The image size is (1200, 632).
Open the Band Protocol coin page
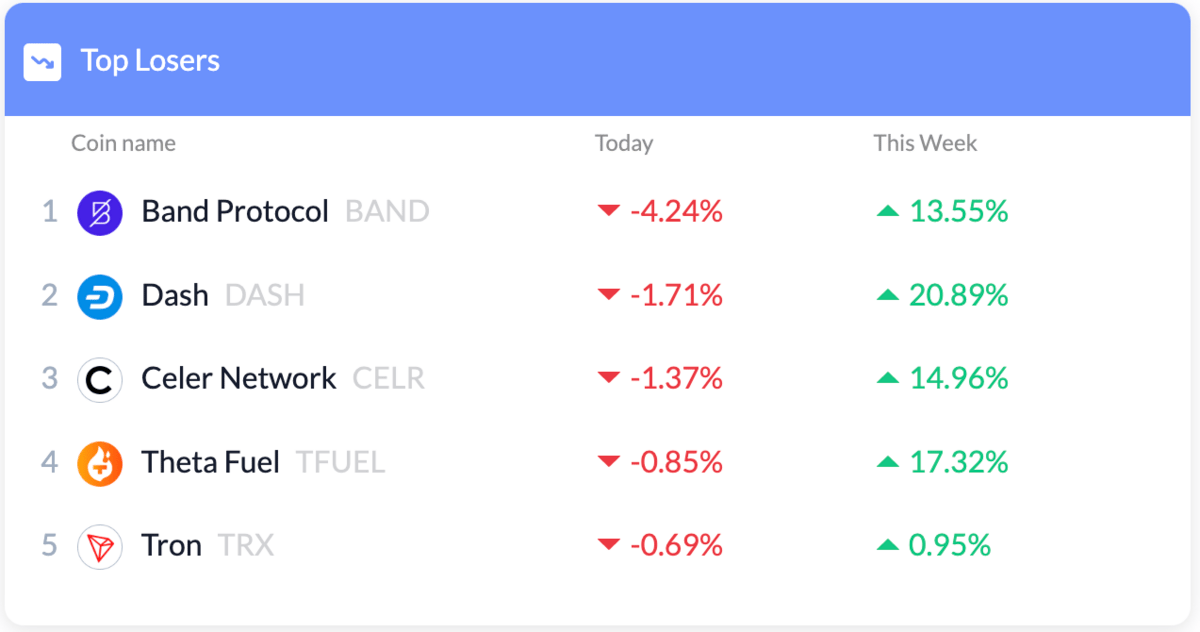point(235,212)
